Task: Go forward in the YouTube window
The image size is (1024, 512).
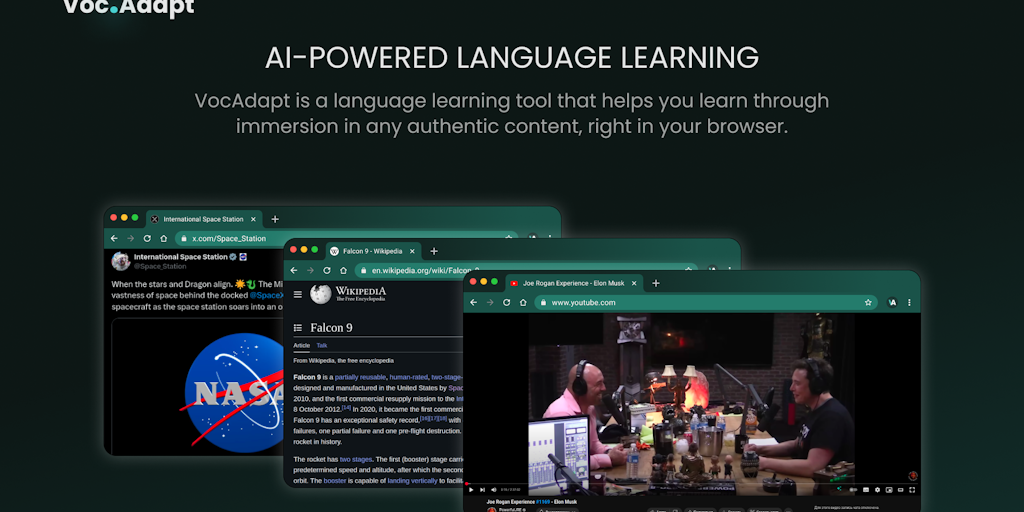Action: coord(490,302)
